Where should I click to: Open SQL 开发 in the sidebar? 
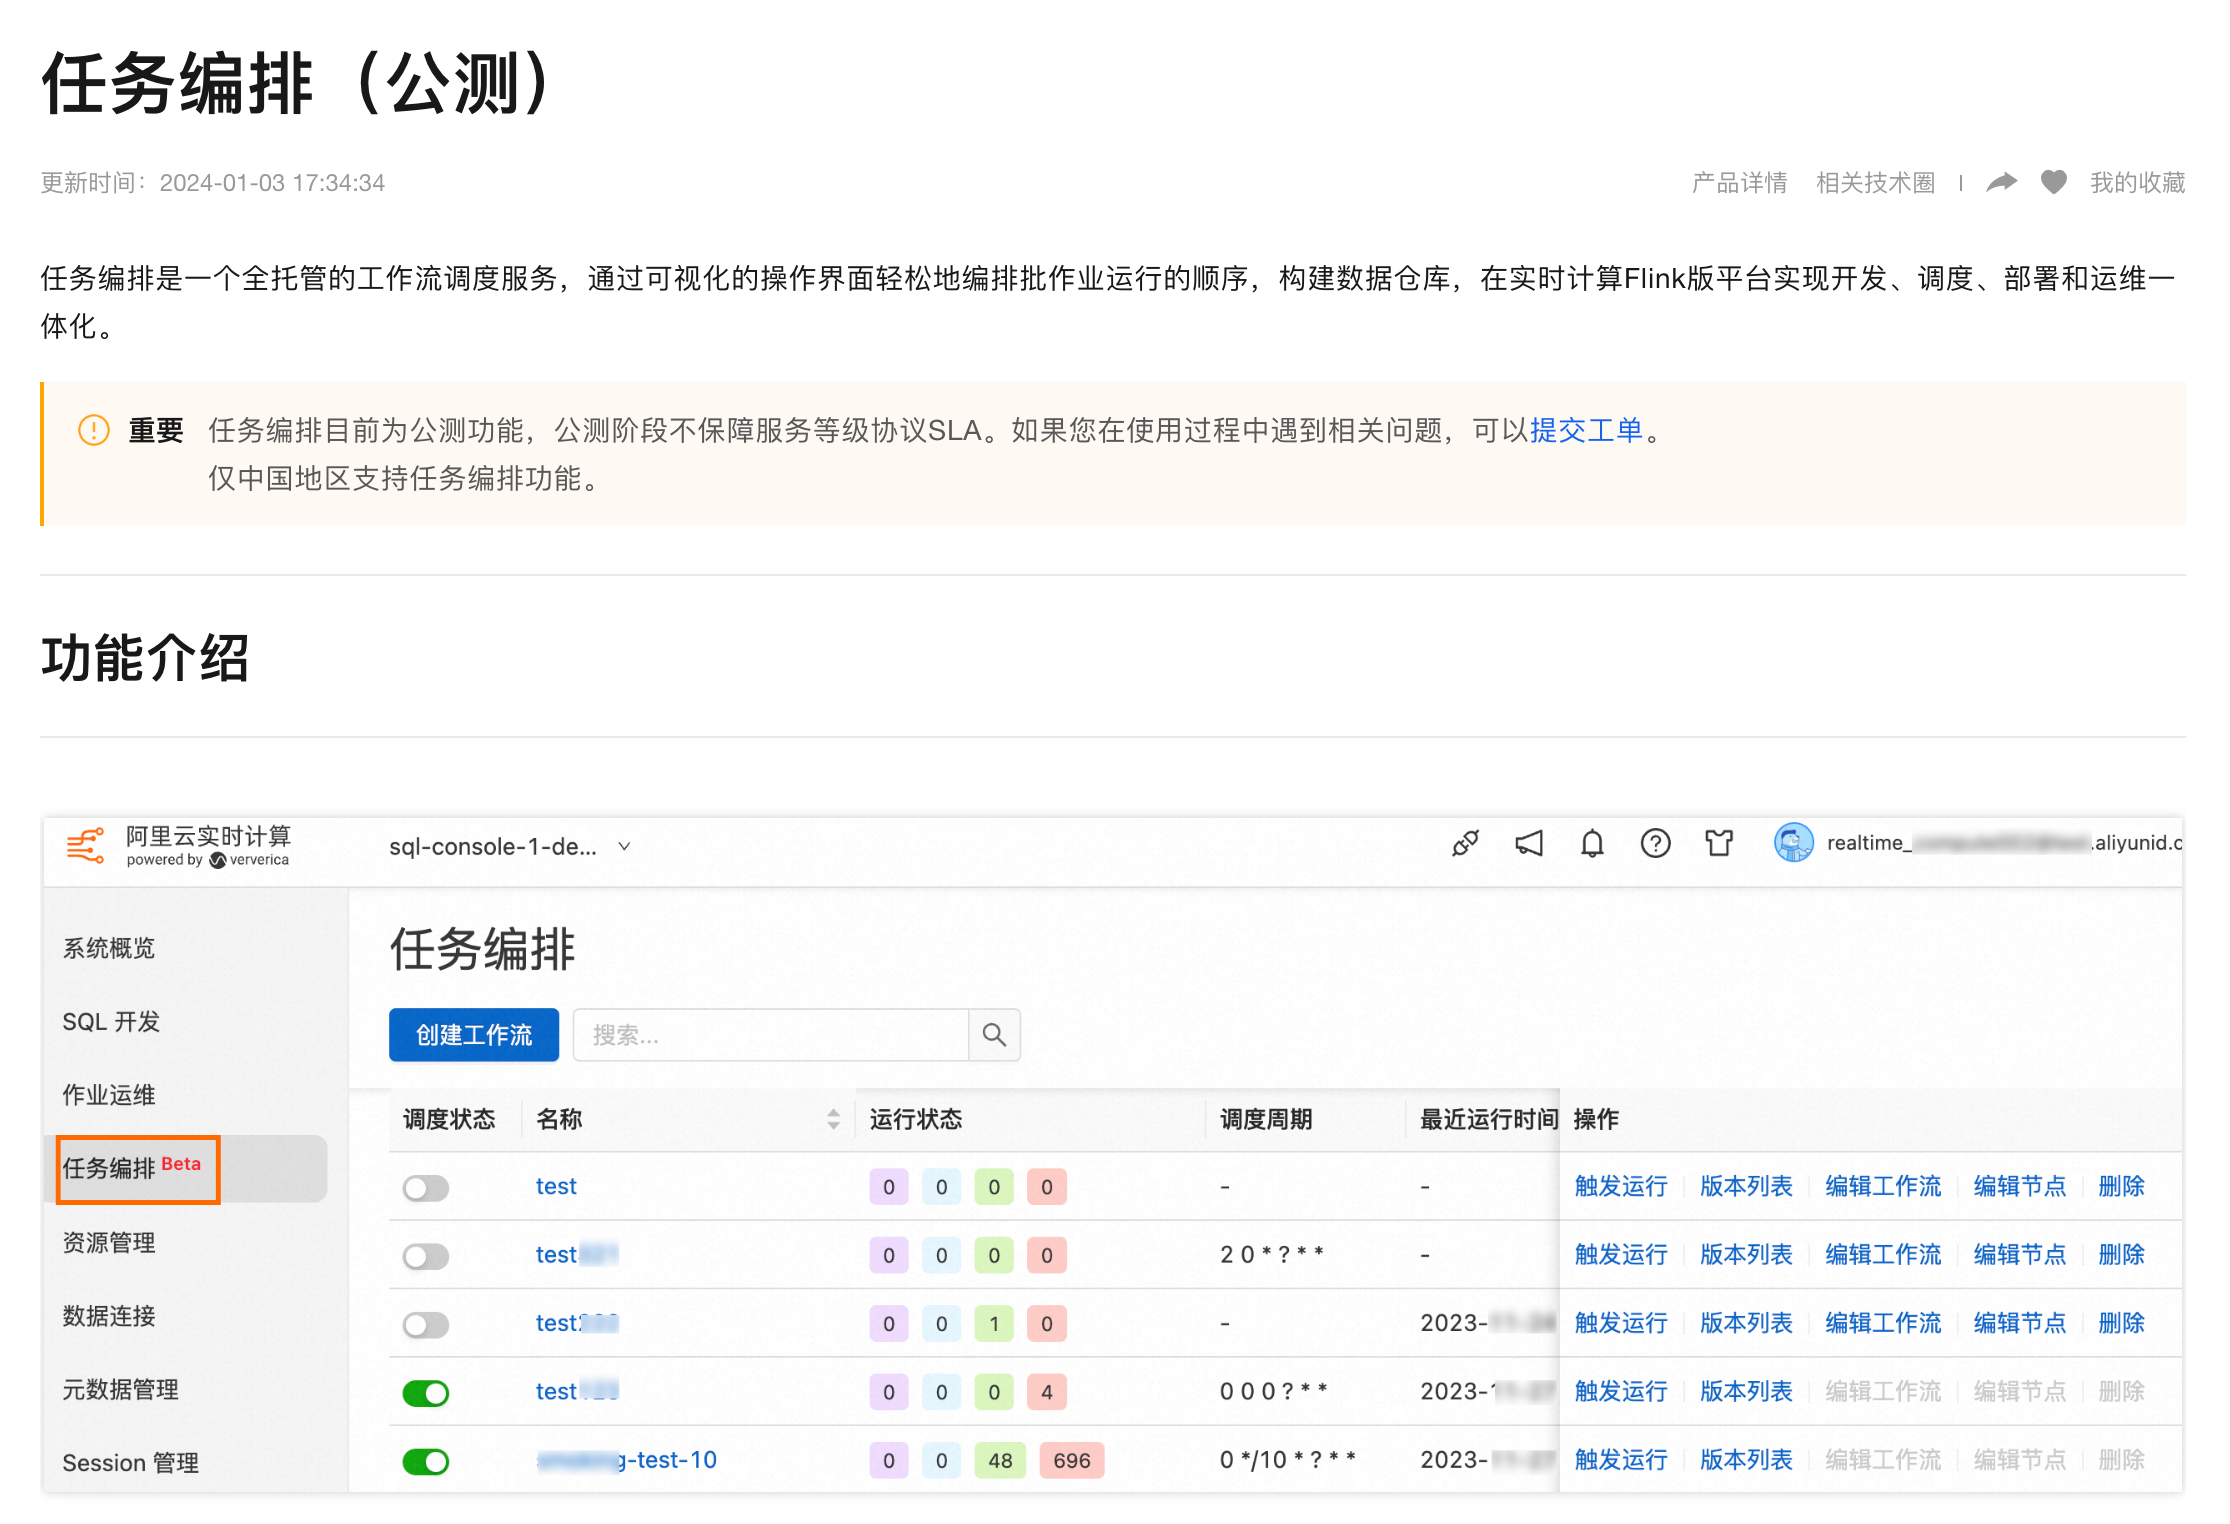[x=111, y=1022]
